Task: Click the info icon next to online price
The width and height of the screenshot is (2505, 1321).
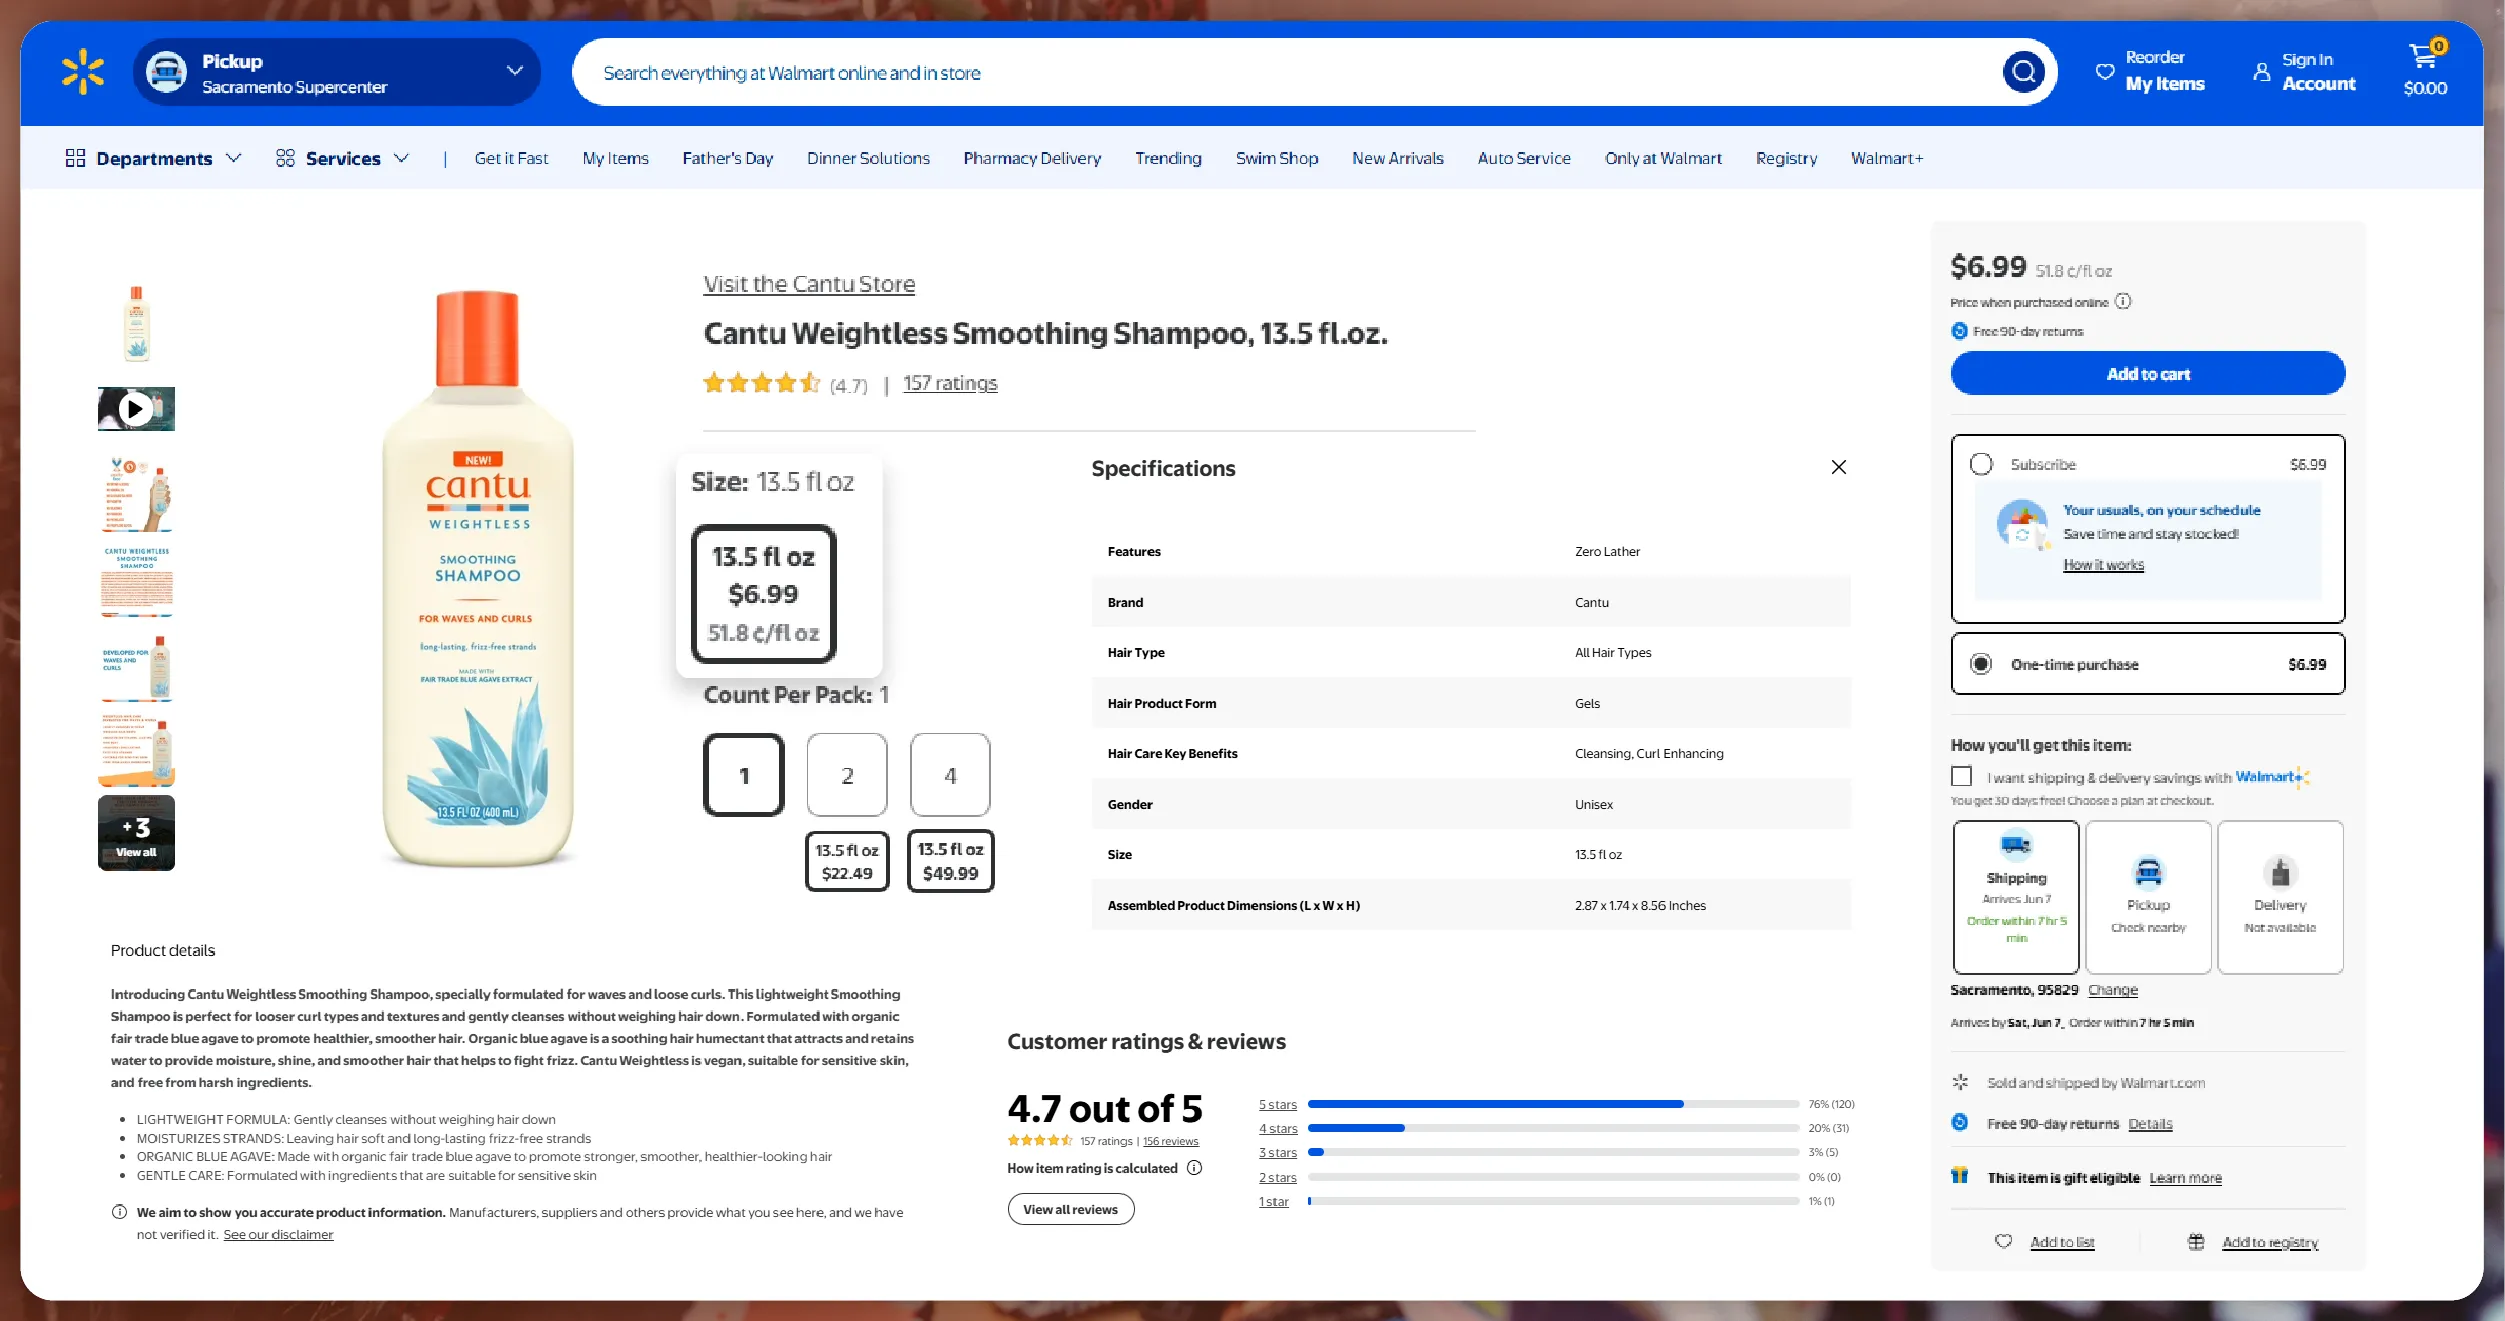Action: [x=2124, y=301]
